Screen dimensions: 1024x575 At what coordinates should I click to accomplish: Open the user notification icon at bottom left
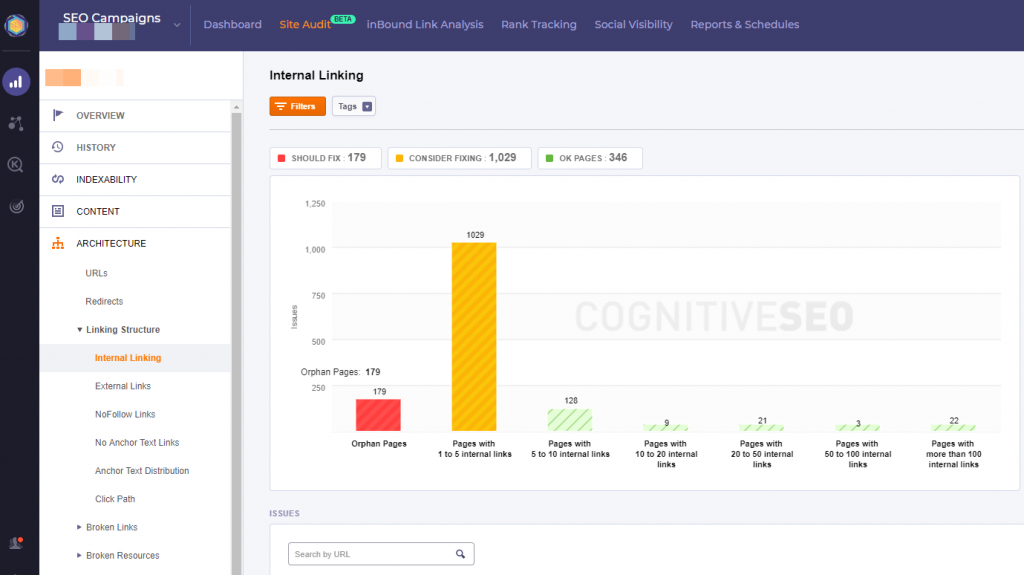pyautogui.click(x=16, y=543)
